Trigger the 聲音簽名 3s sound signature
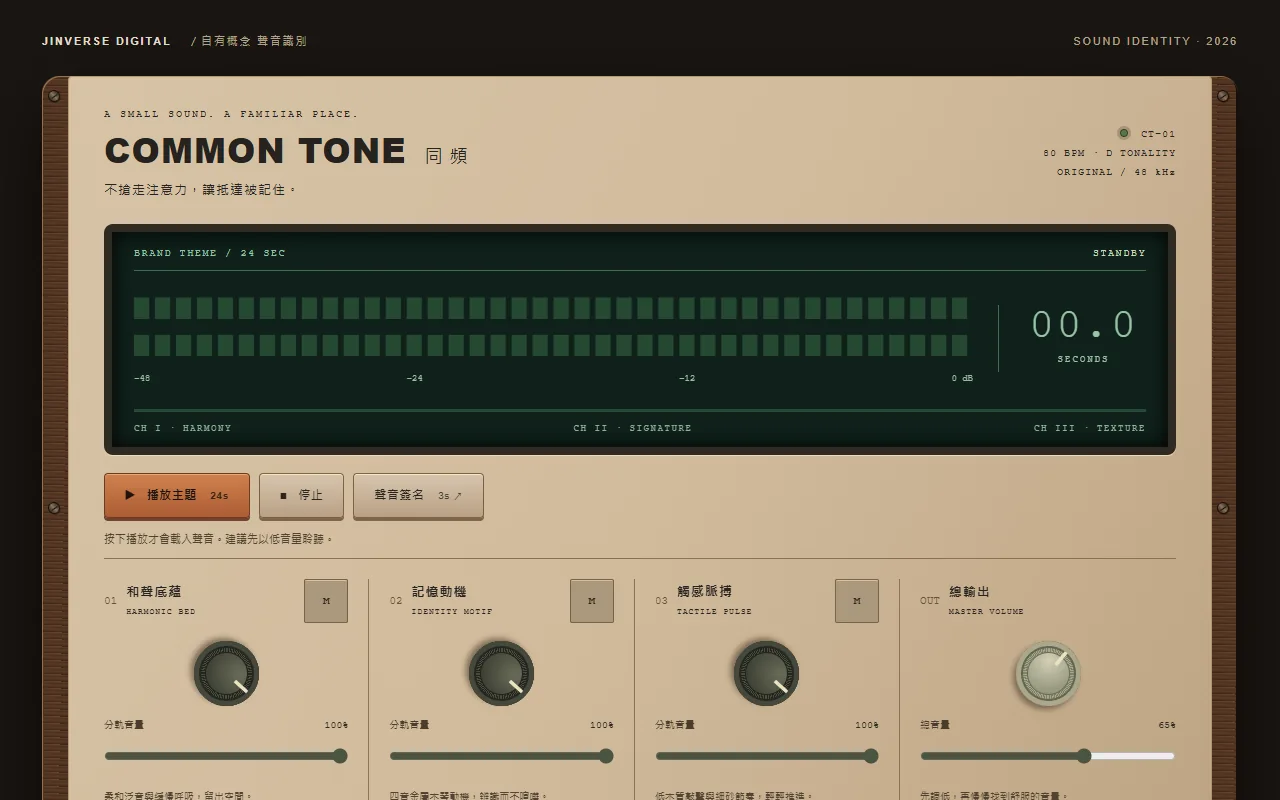This screenshot has width=1280, height=800. (x=418, y=495)
